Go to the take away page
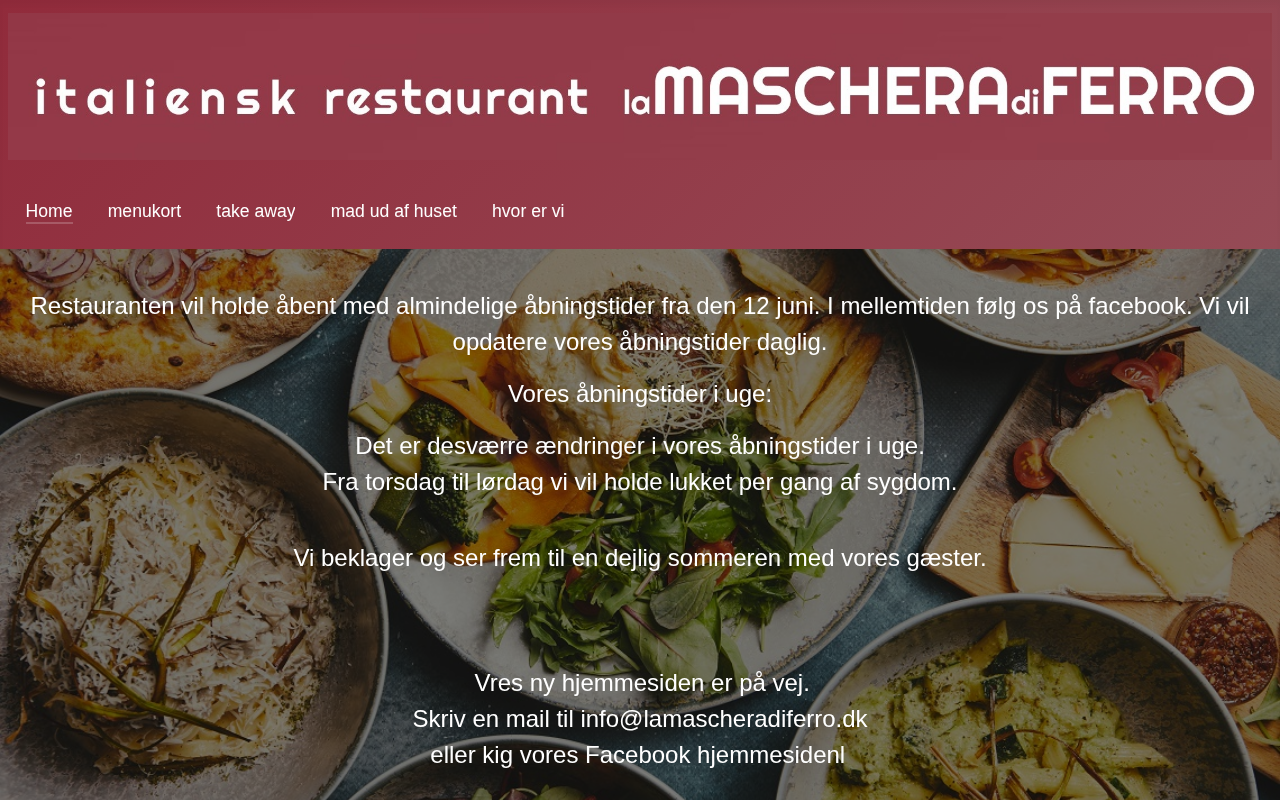Image resolution: width=1280 pixels, height=800 pixels. (x=256, y=211)
